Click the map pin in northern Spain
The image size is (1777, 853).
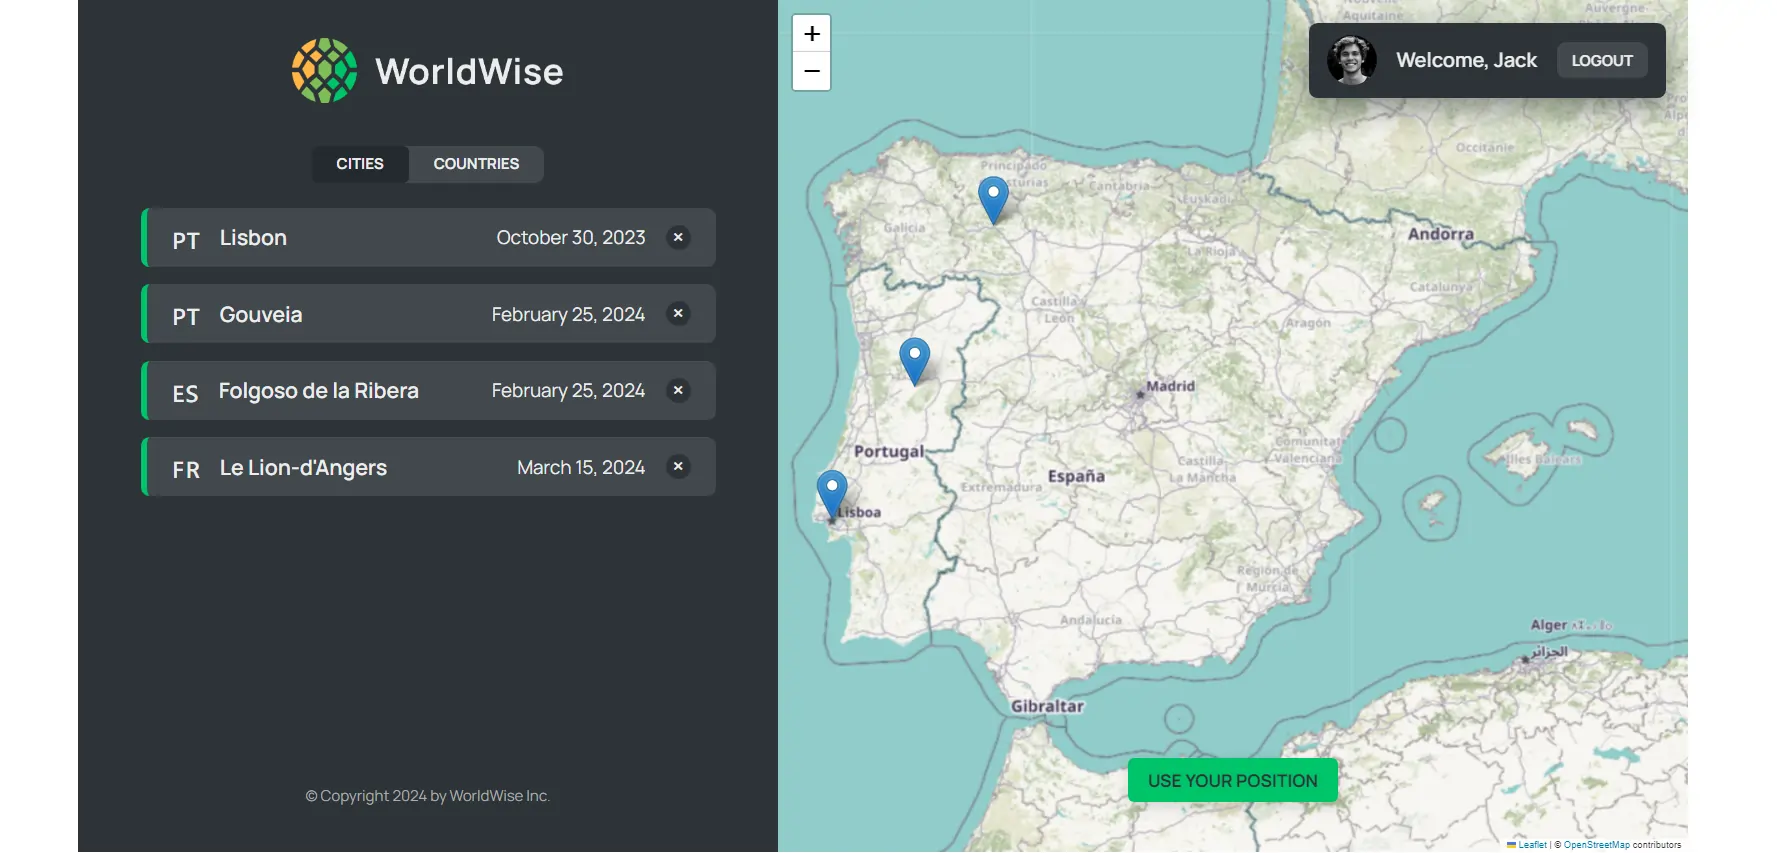tap(993, 198)
